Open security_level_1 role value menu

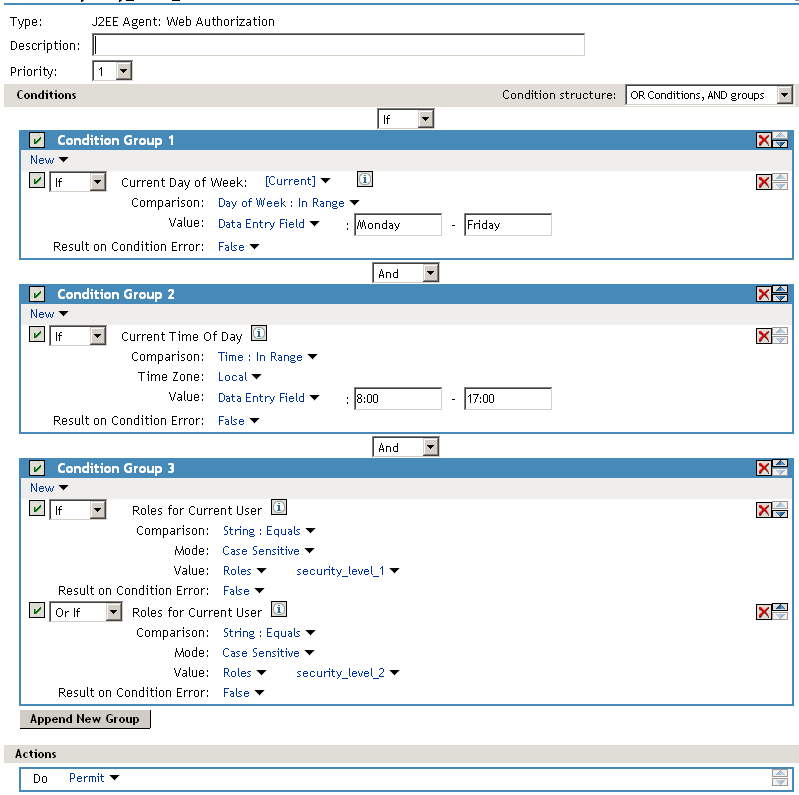[348, 571]
